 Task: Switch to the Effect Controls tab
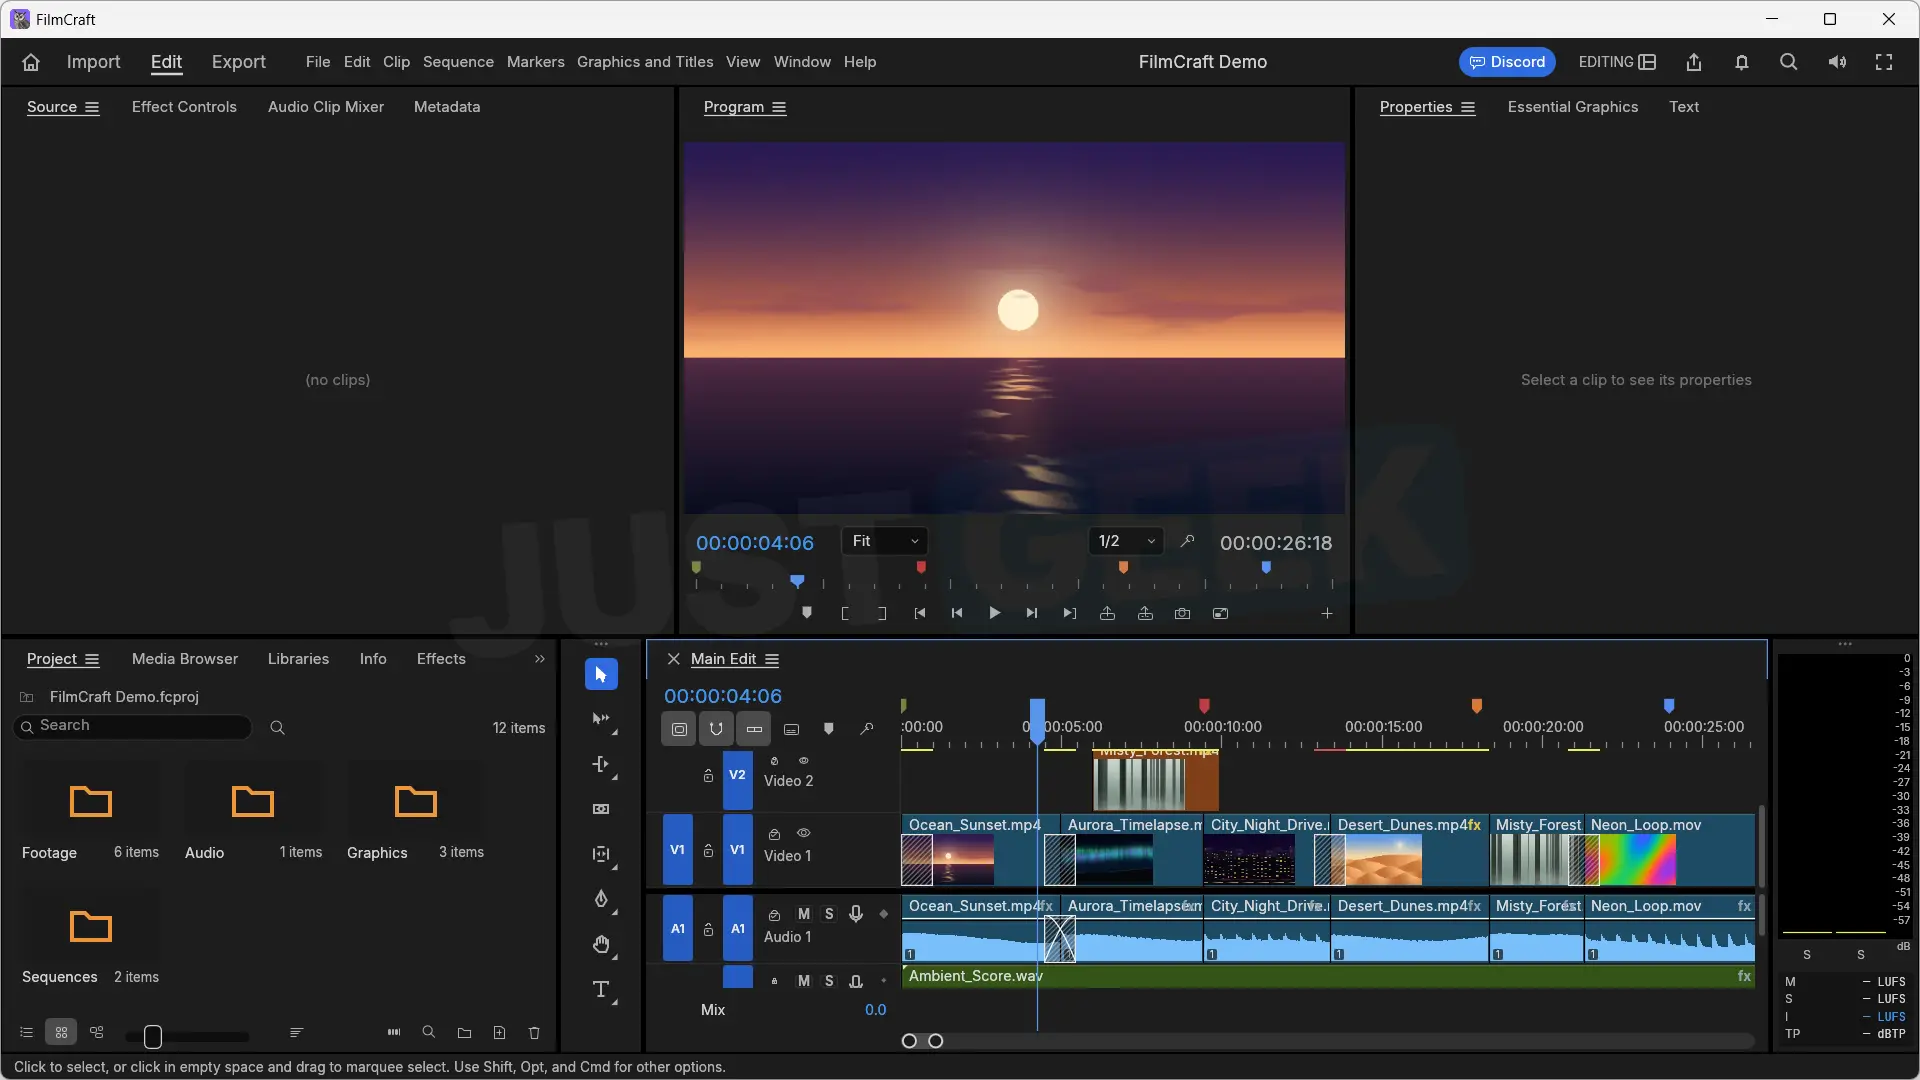pyautogui.click(x=184, y=107)
